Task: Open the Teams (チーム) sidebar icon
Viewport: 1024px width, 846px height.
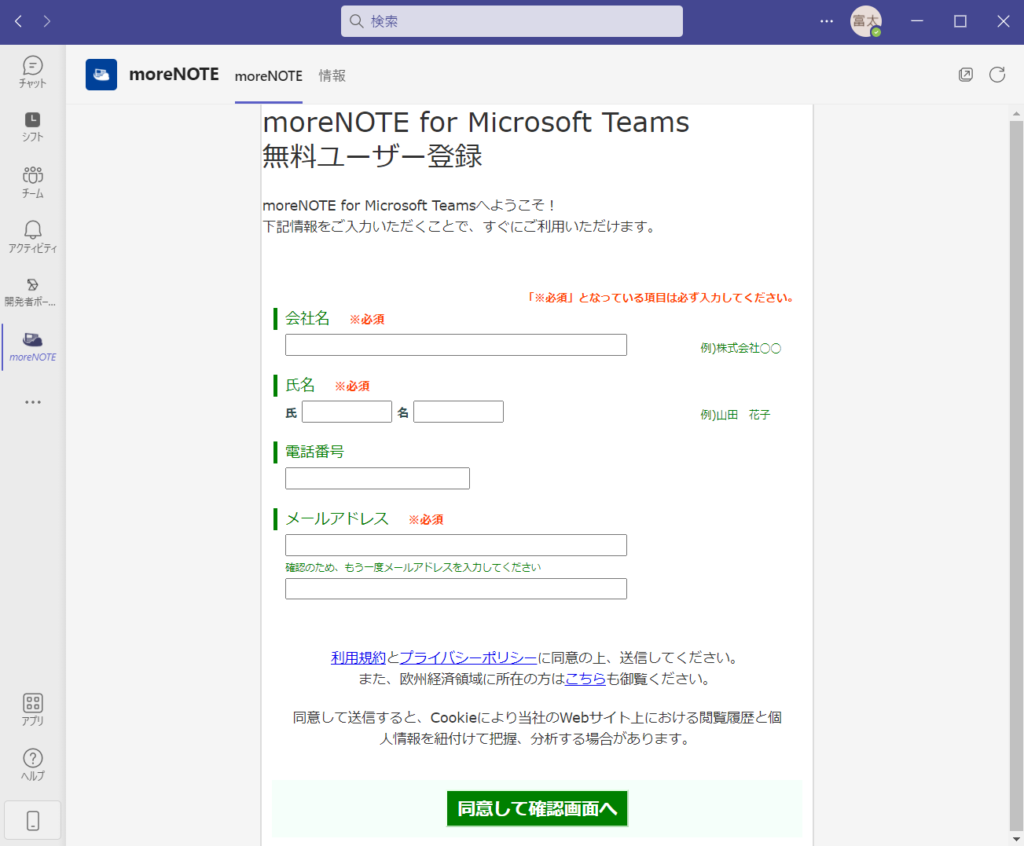Action: click(x=33, y=182)
